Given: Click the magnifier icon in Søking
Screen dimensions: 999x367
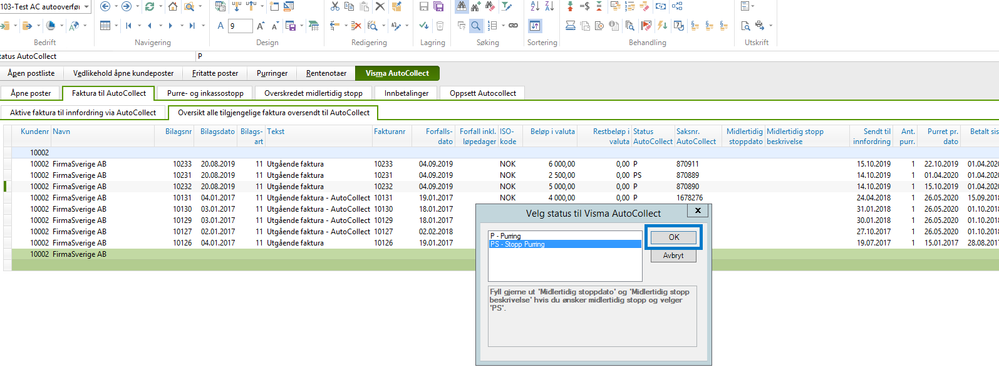Looking at the screenshot, I should pyautogui.click(x=475, y=25).
